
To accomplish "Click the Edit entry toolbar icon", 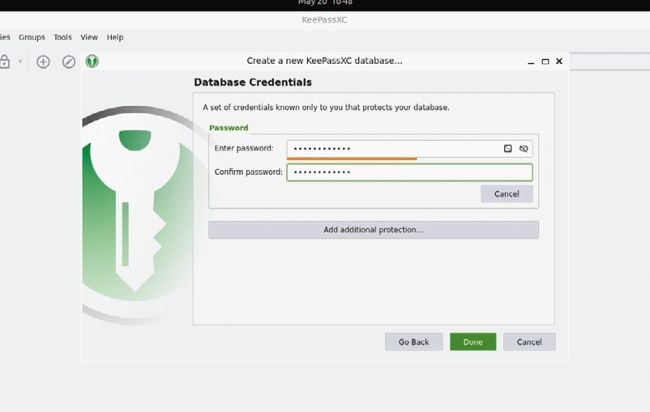I will (x=69, y=62).
